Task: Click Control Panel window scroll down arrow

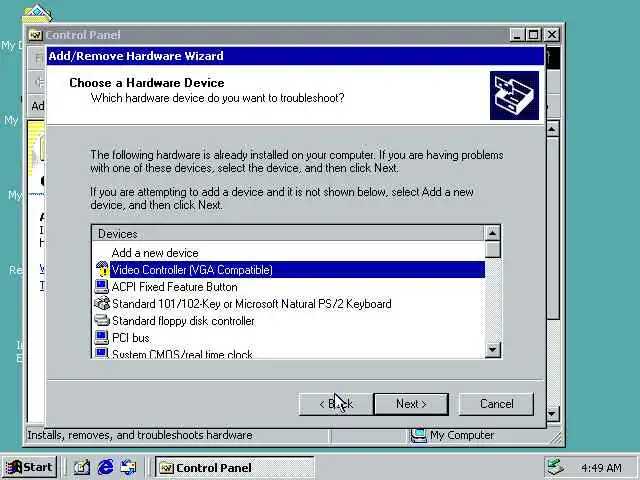Action: tap(552, 414)
